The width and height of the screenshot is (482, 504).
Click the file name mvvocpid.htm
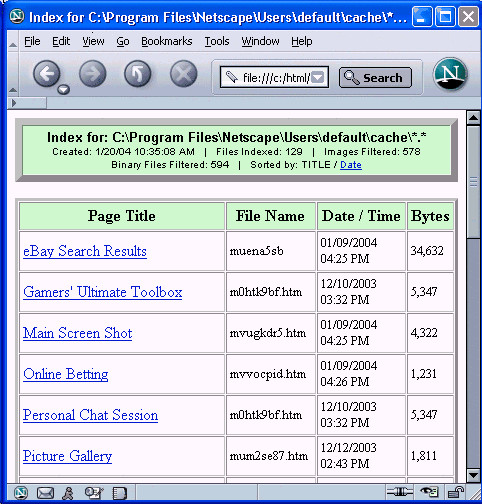[x=268, y=374]
